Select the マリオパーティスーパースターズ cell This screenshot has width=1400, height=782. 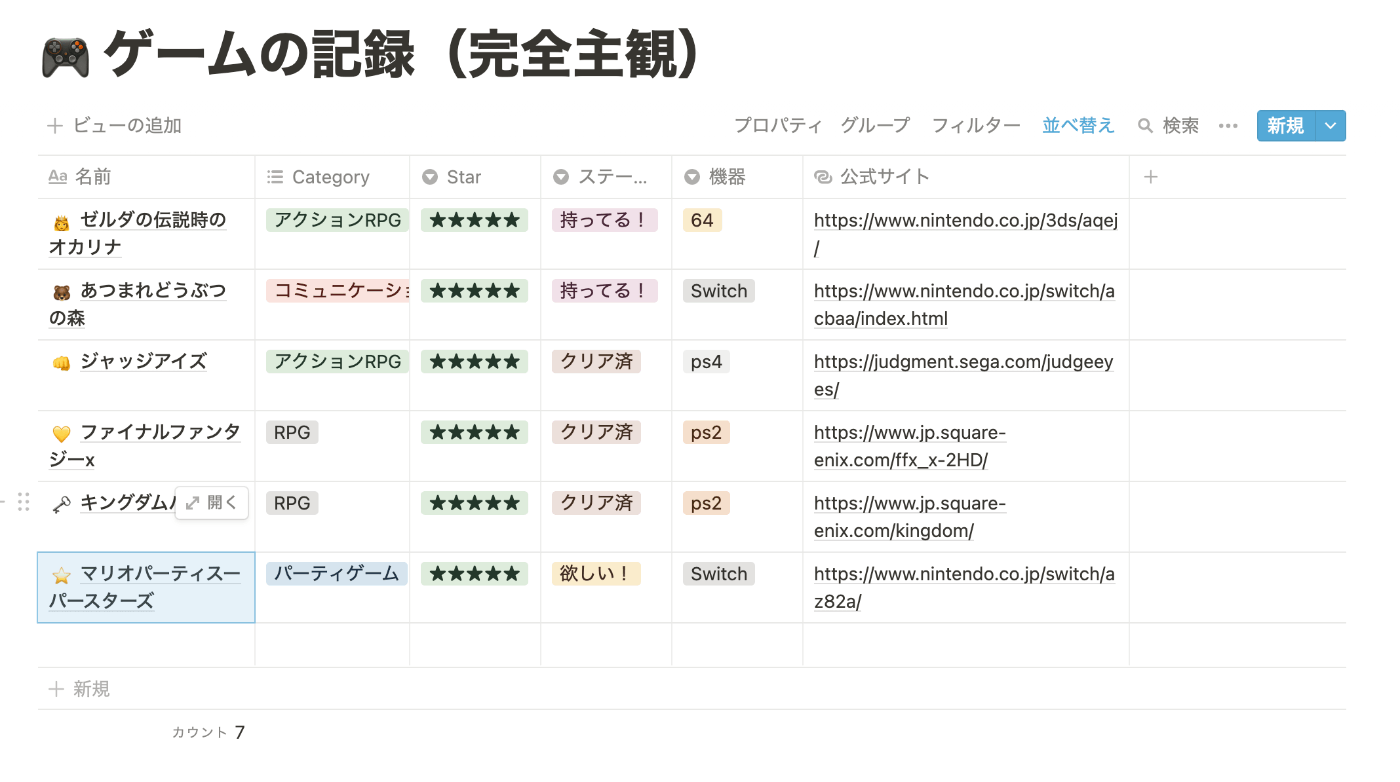(x=146, y=588)
